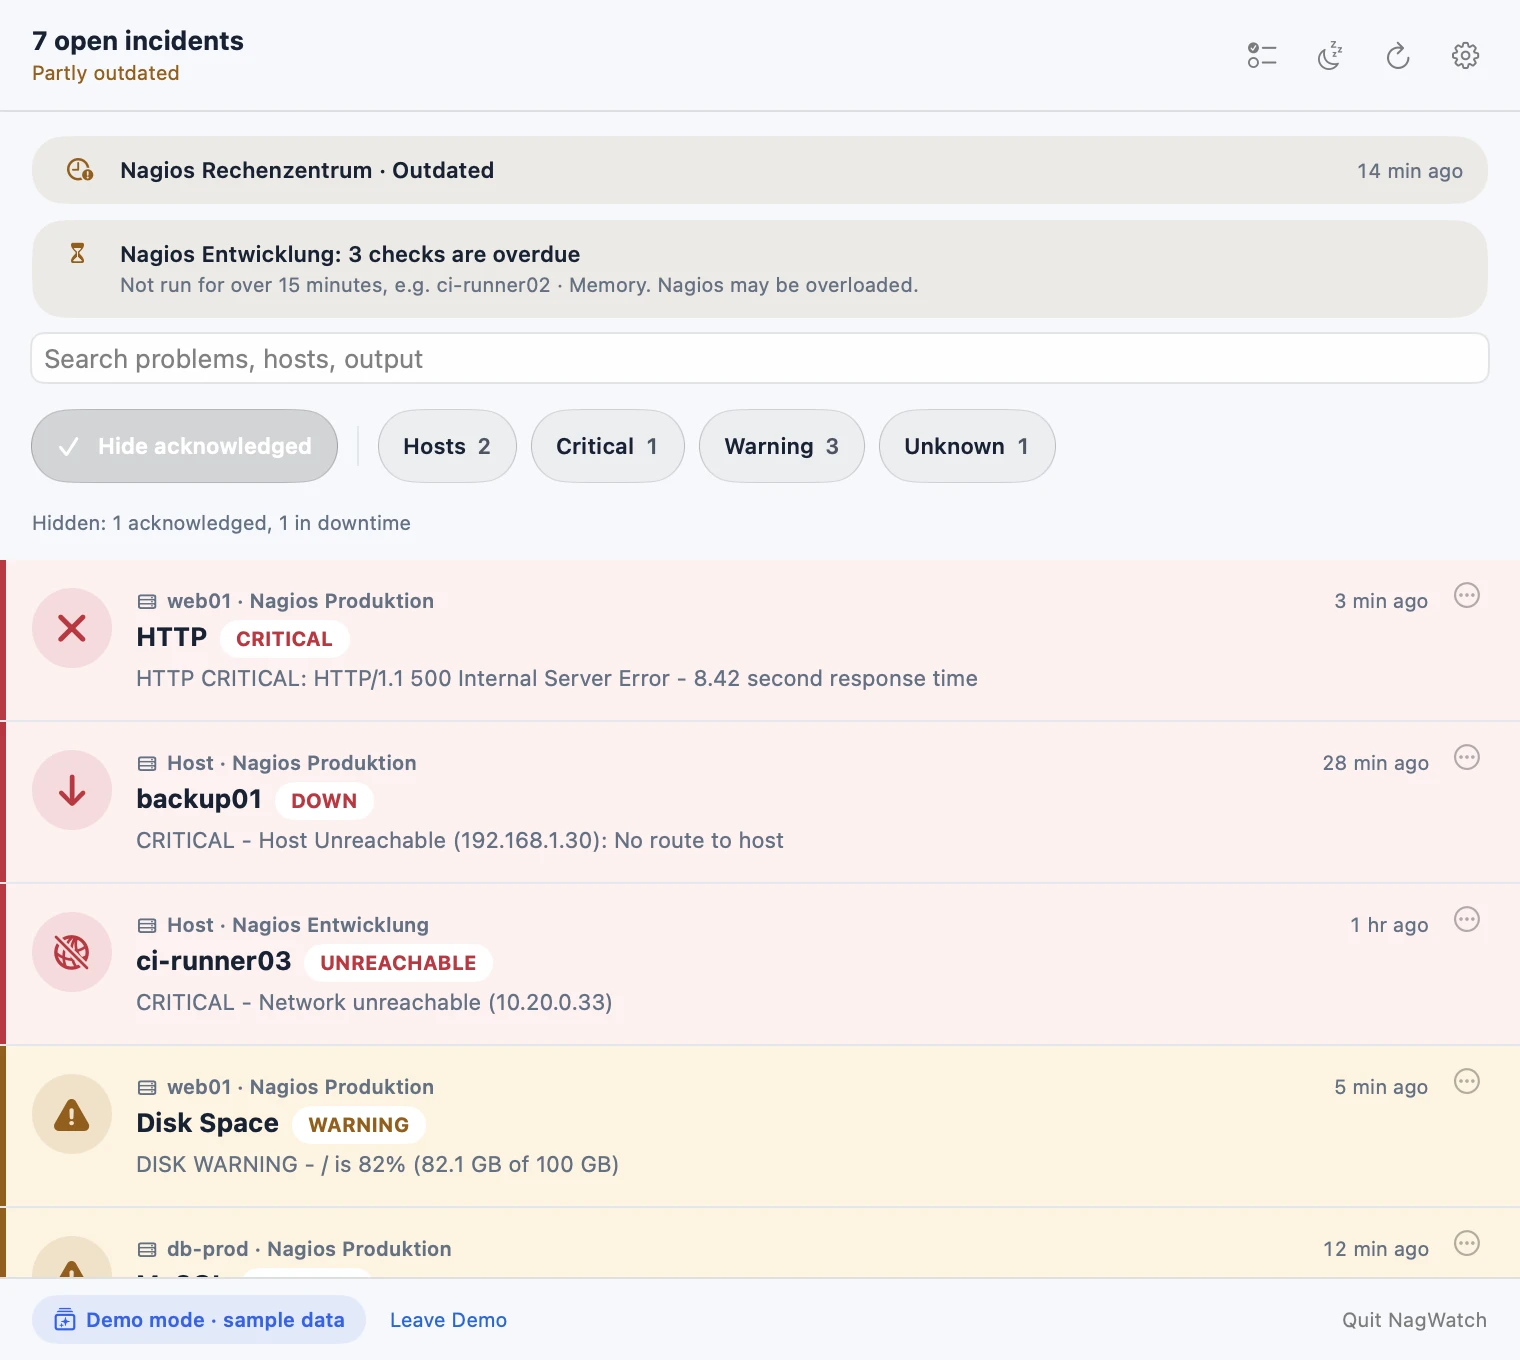Click 'DISK WARNING - / is 82%' output
1520x1360 pixels.
tap(271, 1164)
